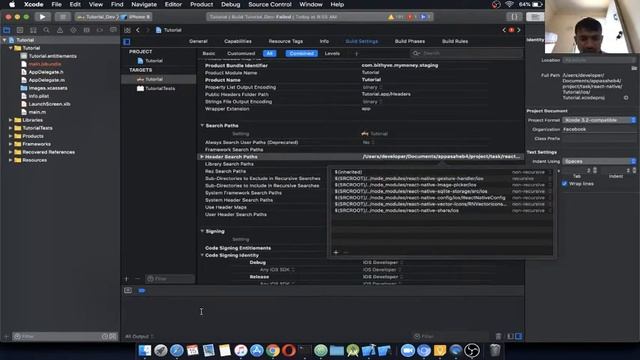Open the Breakpoint navigator icon
This screenshot has width=640, height=360.
(100, 30)
